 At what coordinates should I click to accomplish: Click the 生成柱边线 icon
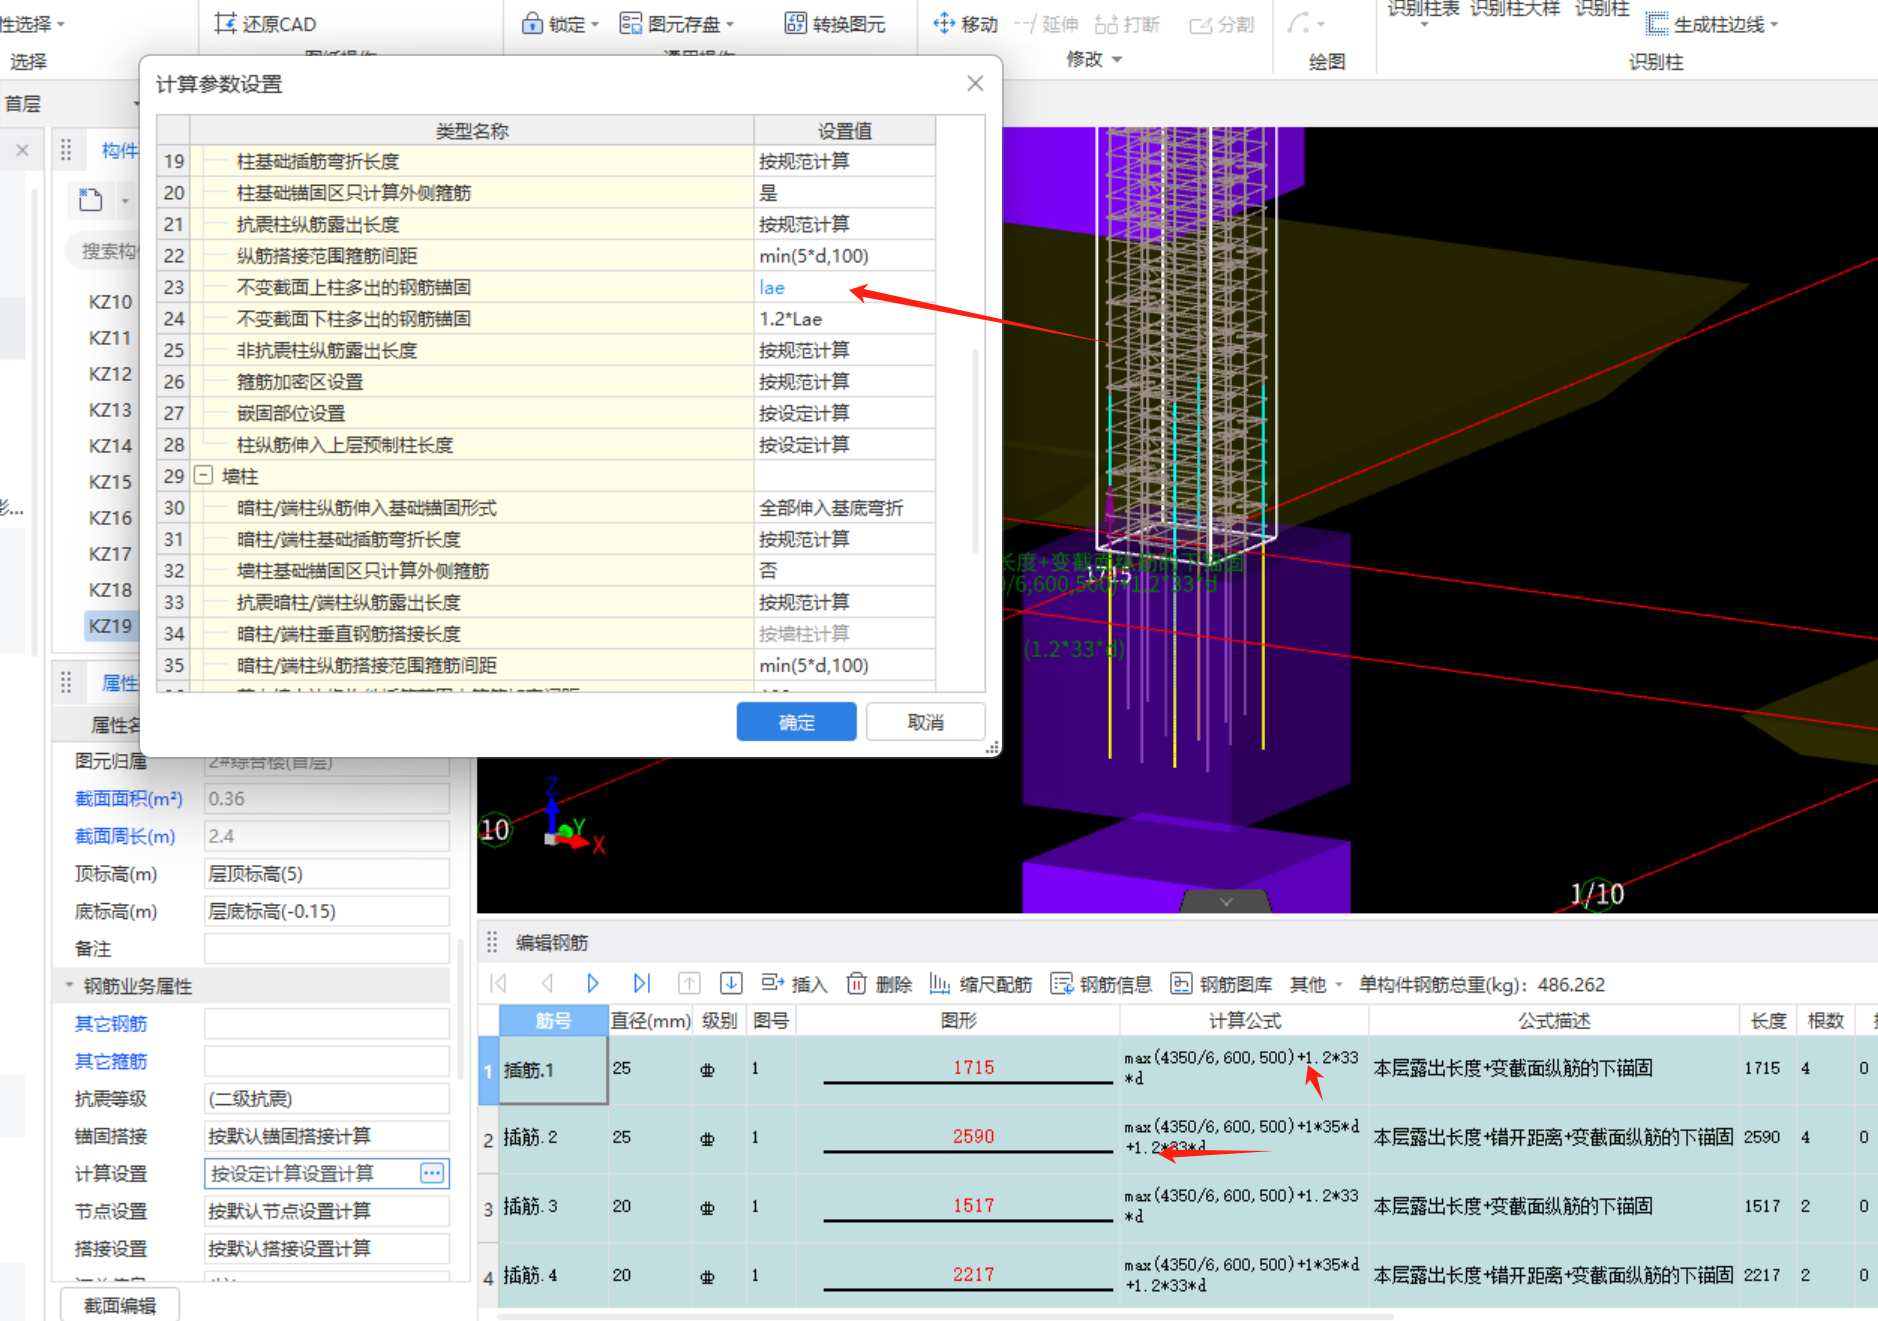[1657, 24]
